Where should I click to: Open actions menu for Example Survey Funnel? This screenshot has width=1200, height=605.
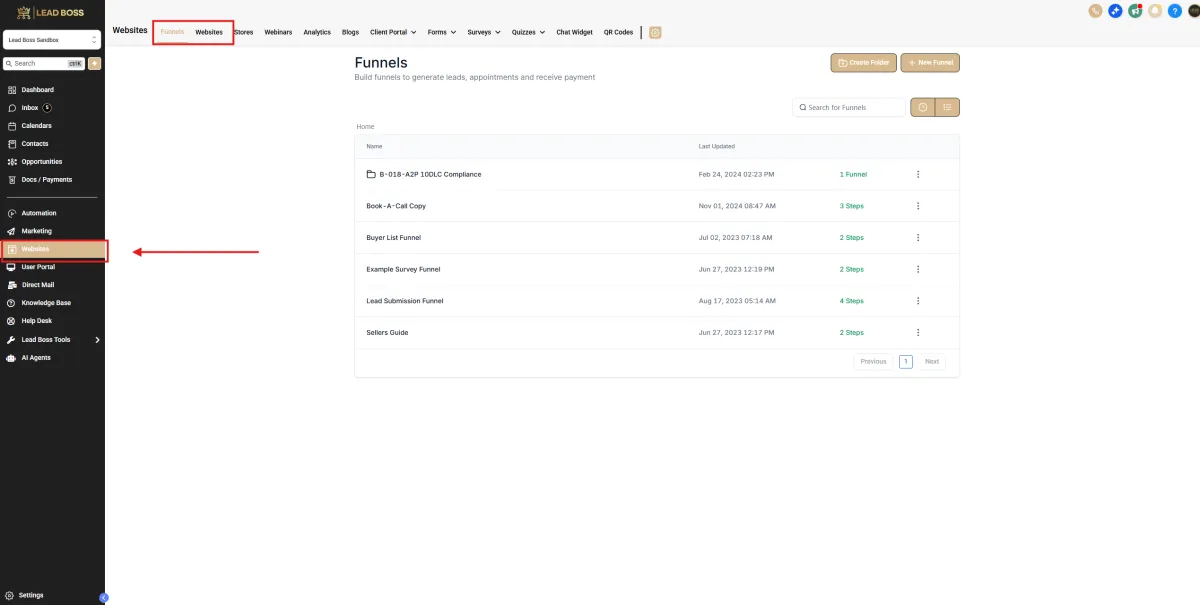tap(918, 269)
